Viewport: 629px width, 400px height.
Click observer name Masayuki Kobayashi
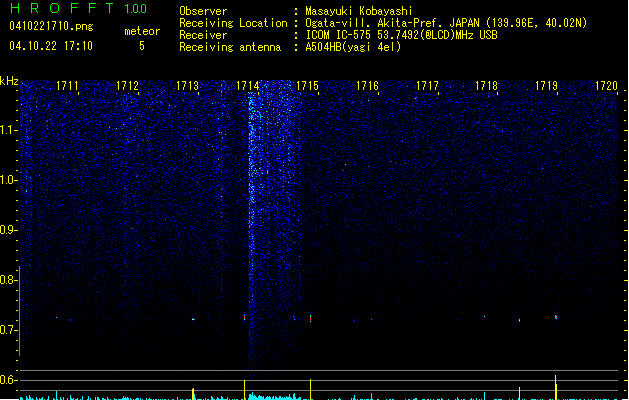(x=359, y=11)
